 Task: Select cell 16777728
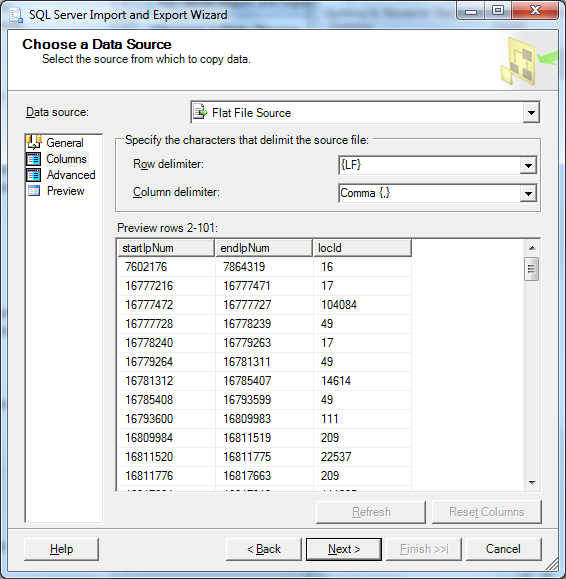(x=167, y=324)
